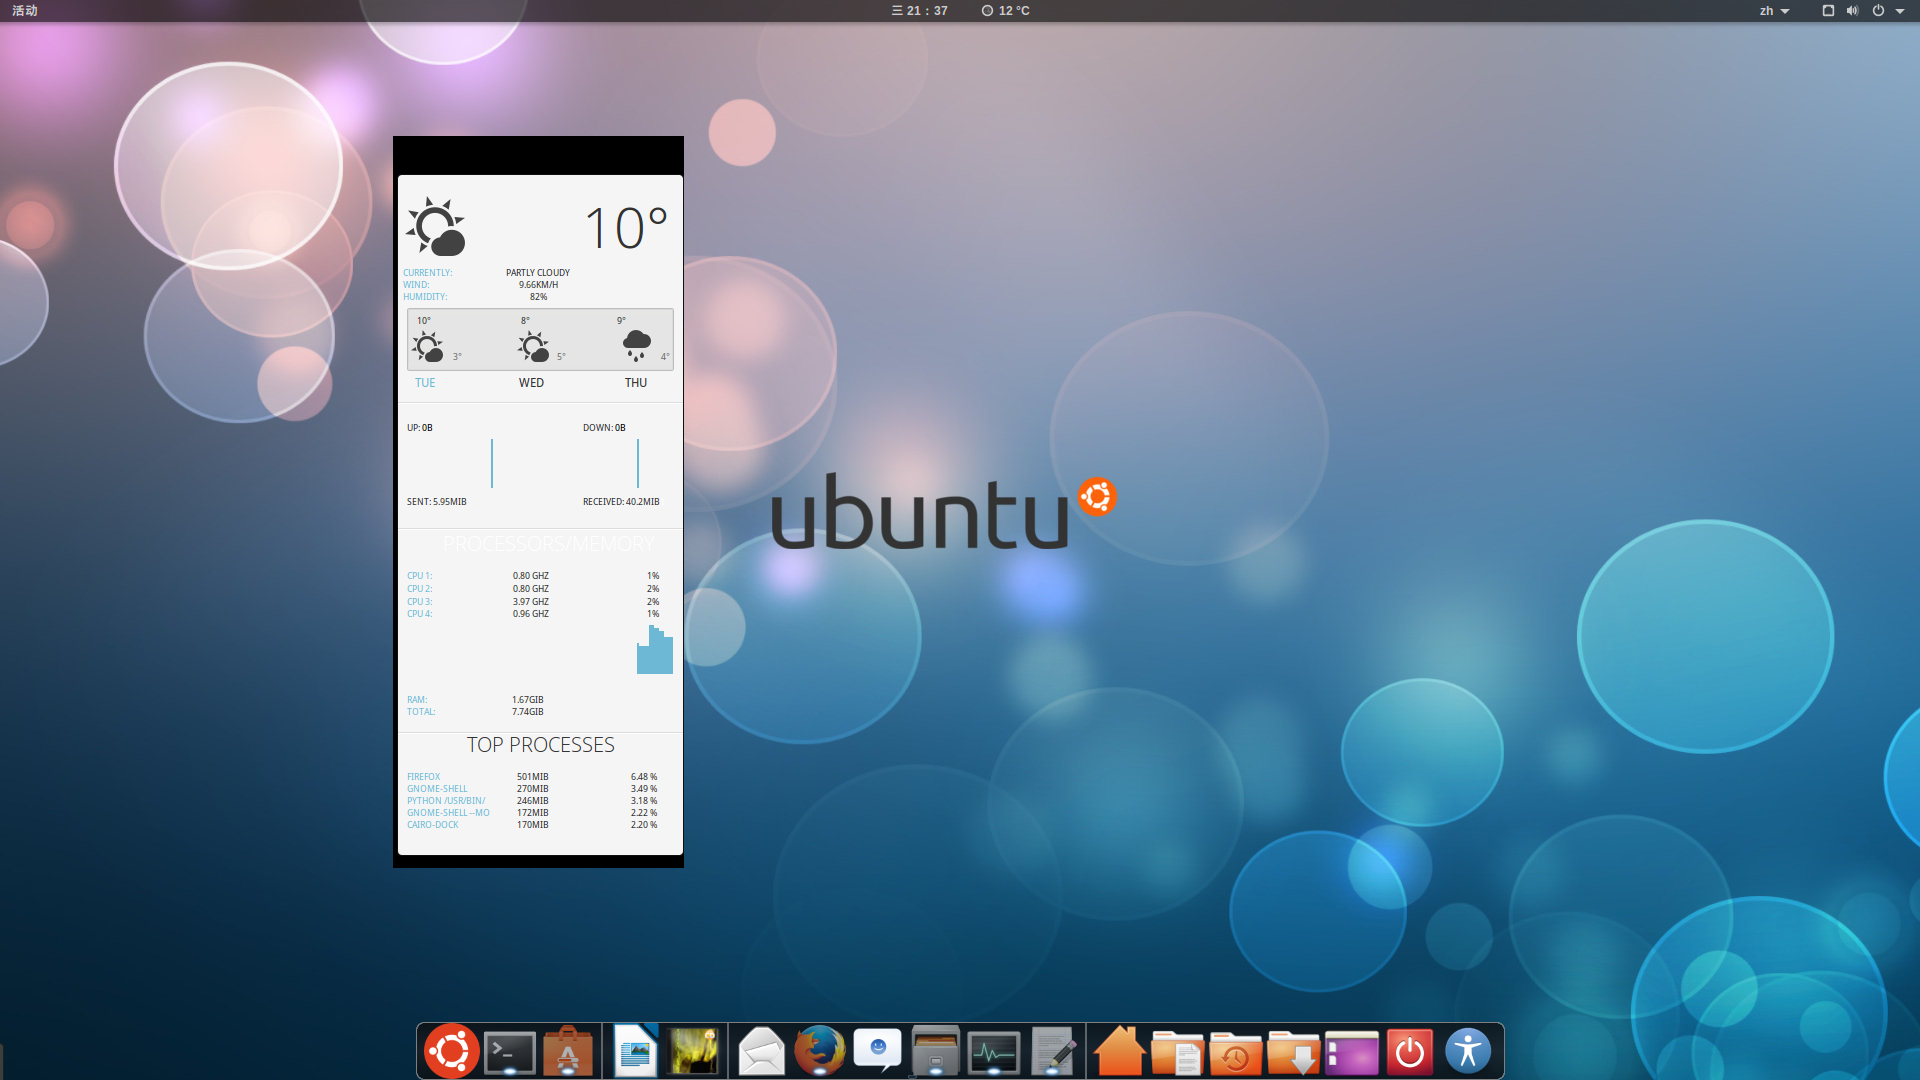
Task: Click the power icon in top bar
Action: coord(1878,11)
